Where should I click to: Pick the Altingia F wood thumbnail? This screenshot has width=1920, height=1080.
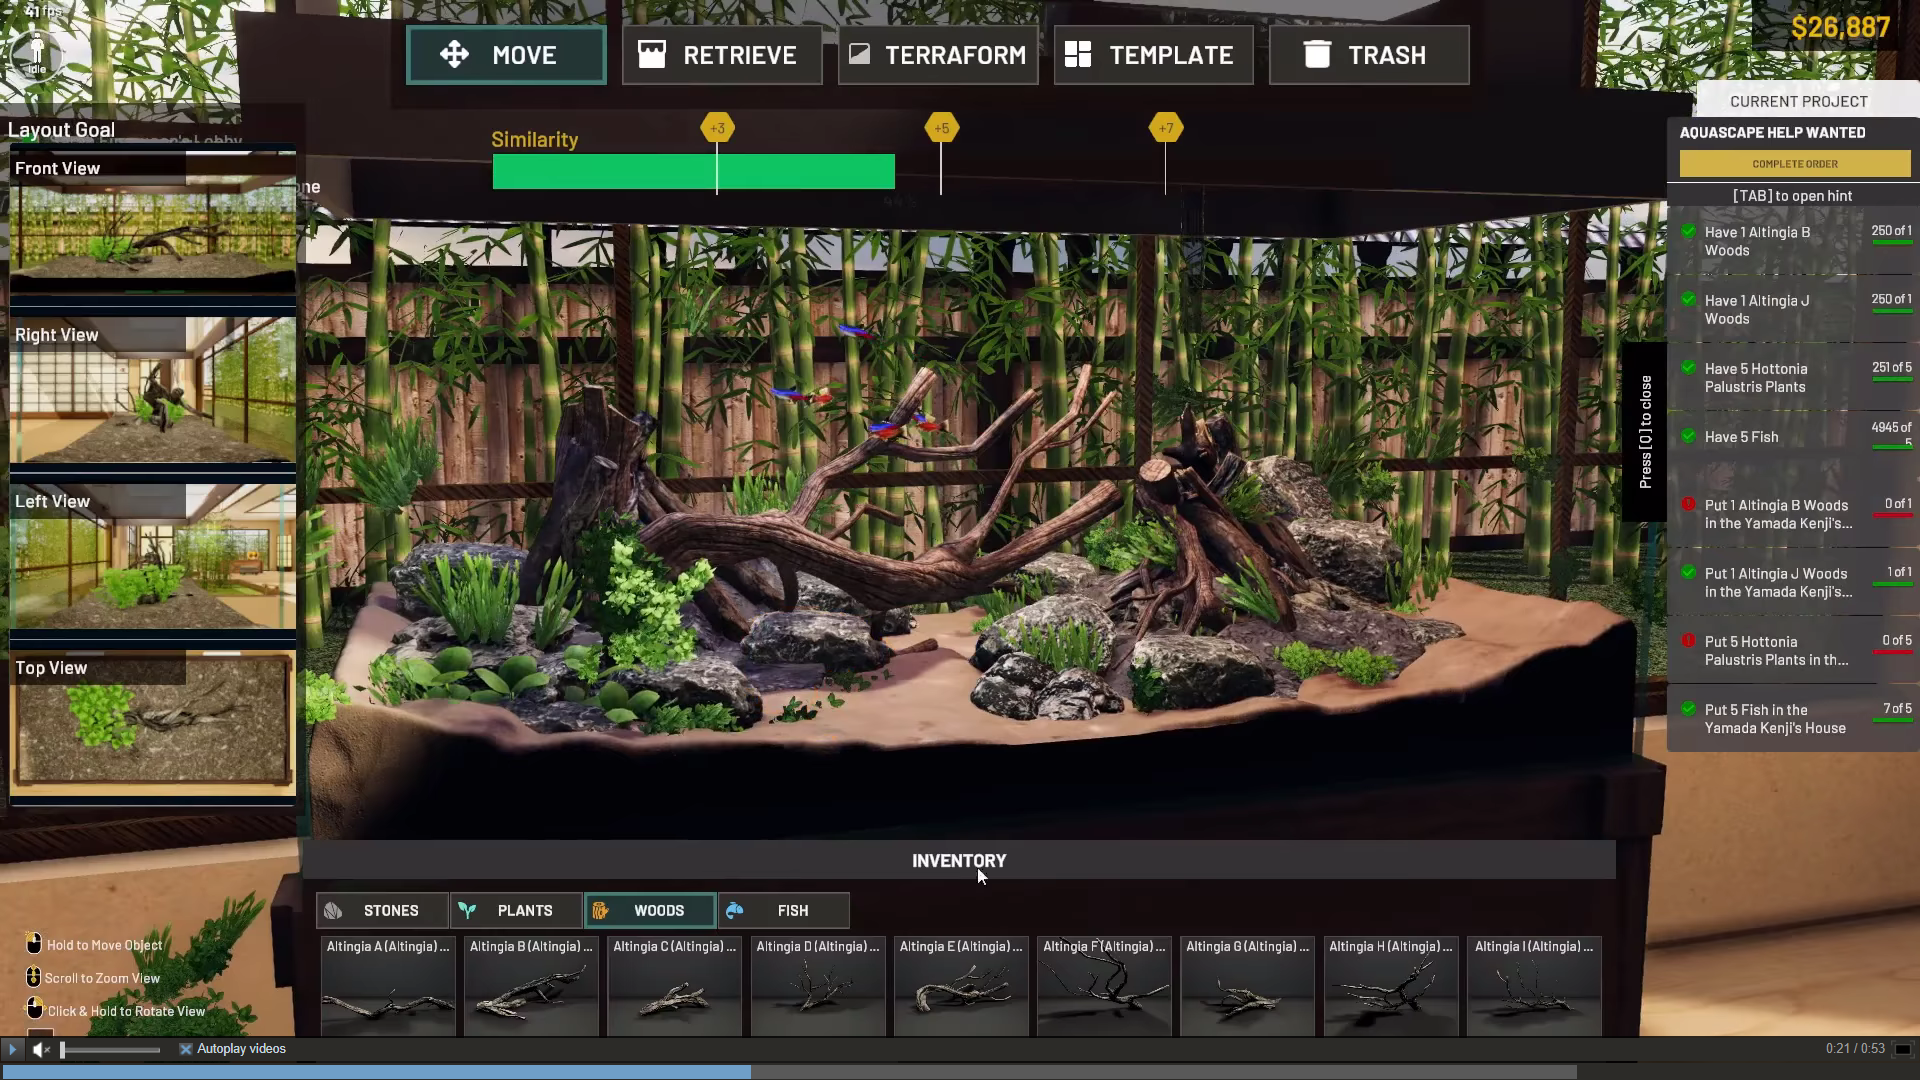pos(1104,986)
